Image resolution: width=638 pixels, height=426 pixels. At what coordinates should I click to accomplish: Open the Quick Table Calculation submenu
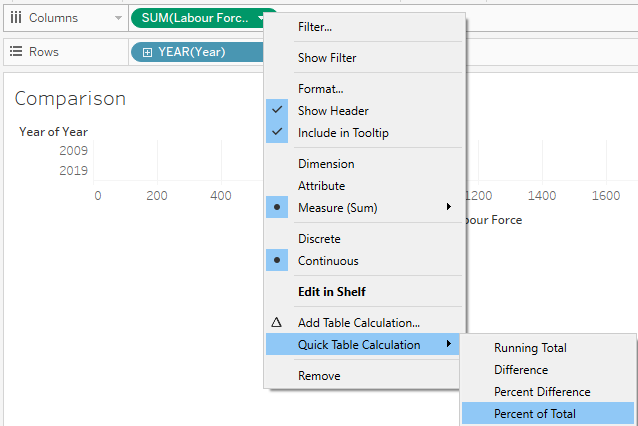(359, 345)
